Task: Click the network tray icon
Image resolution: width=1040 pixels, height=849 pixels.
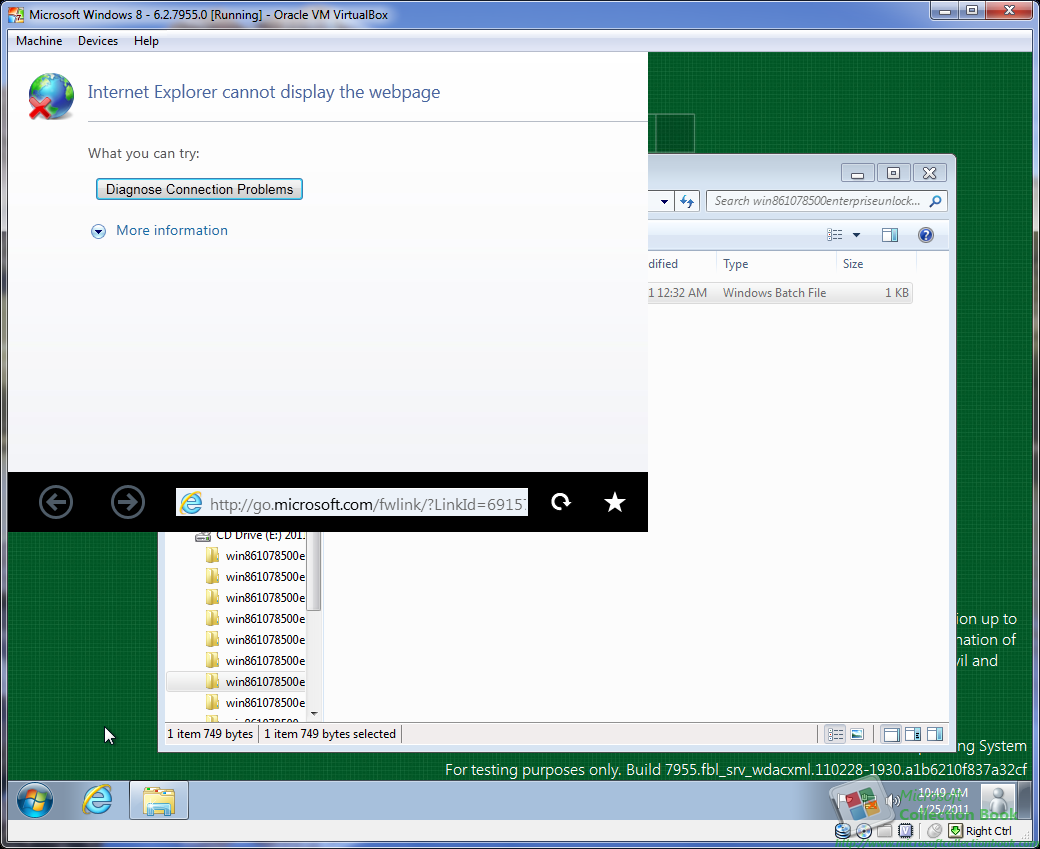Action: click(869, 801)
